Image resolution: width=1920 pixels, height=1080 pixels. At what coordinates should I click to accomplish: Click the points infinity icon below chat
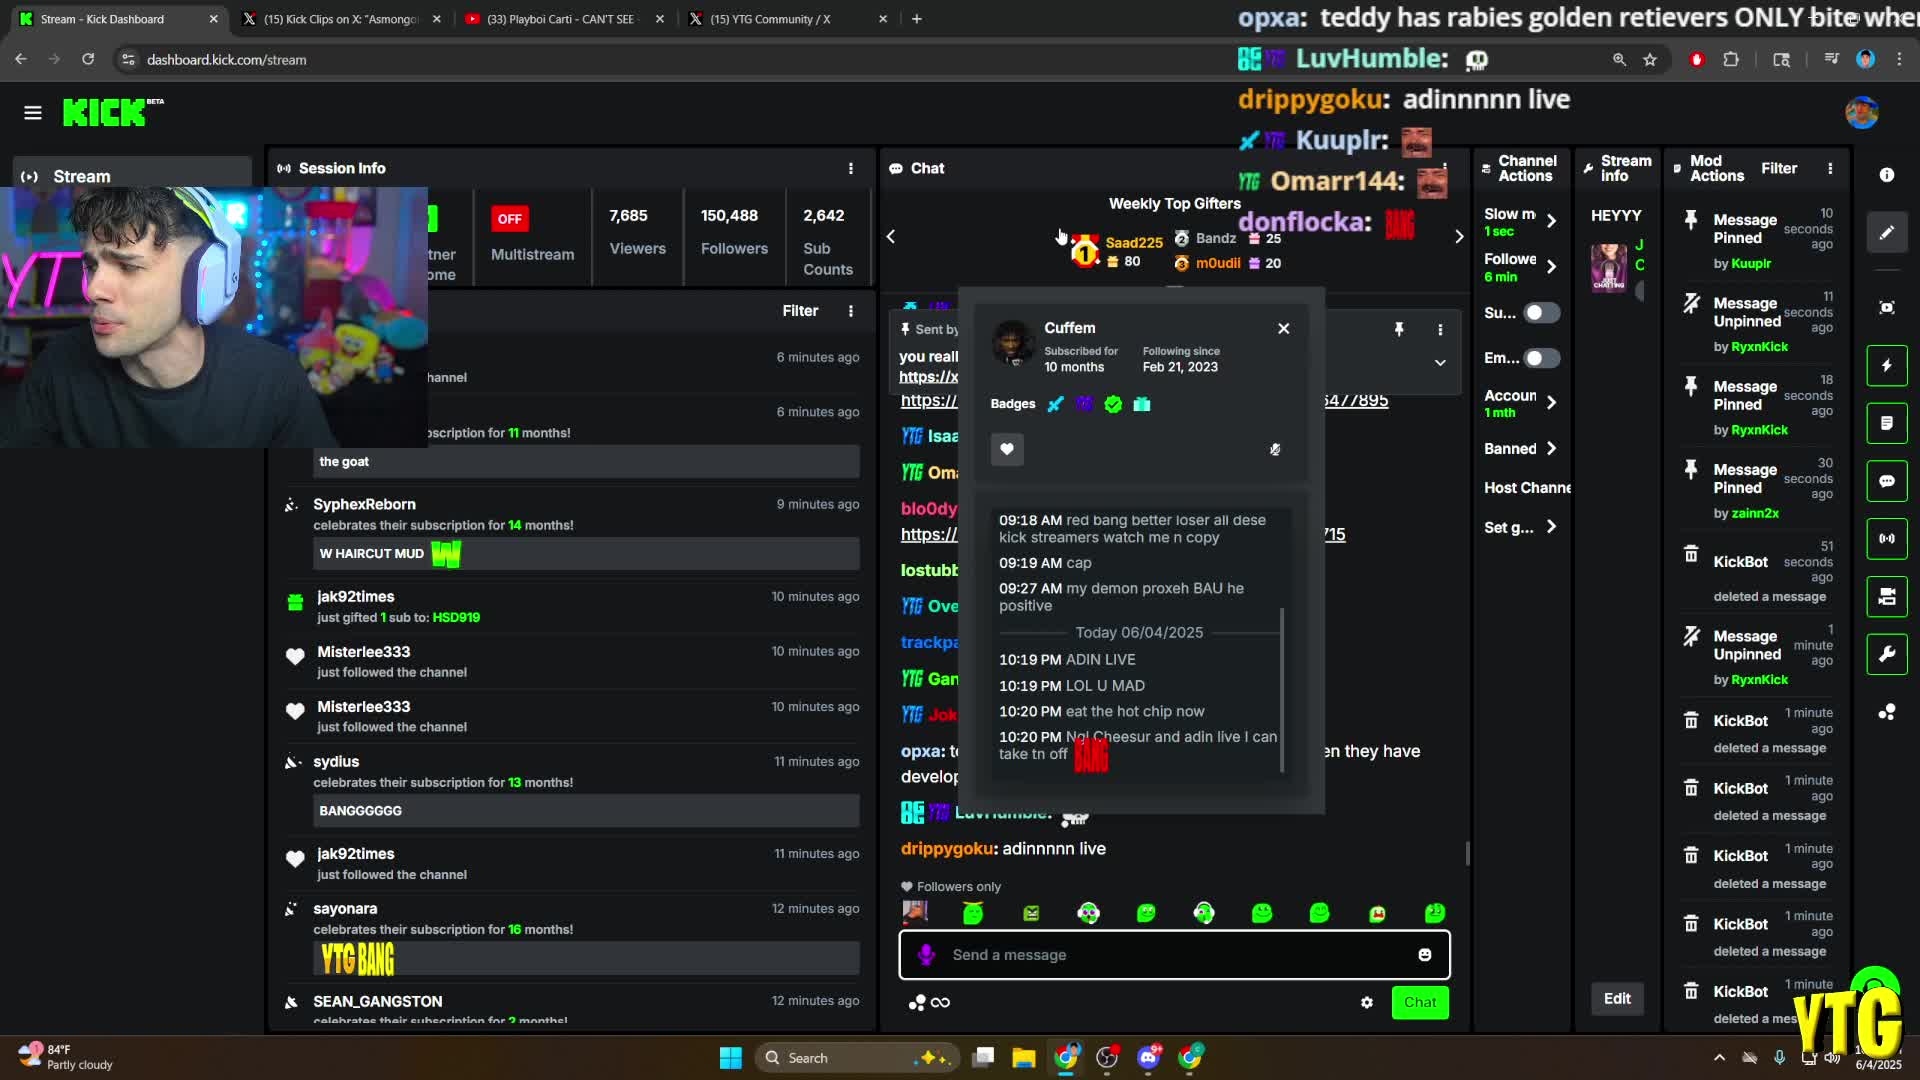coord(930,1003)
